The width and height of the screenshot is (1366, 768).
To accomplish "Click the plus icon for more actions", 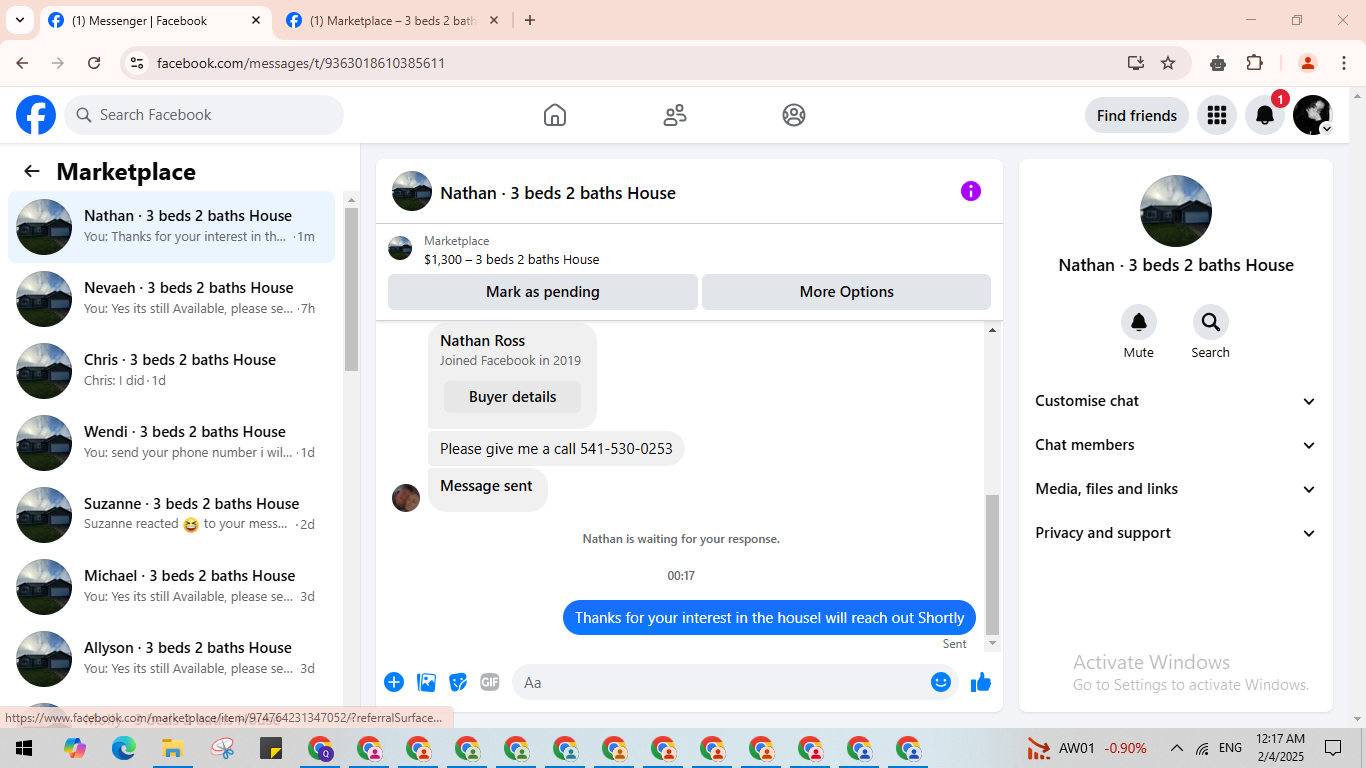I will 394,682.
